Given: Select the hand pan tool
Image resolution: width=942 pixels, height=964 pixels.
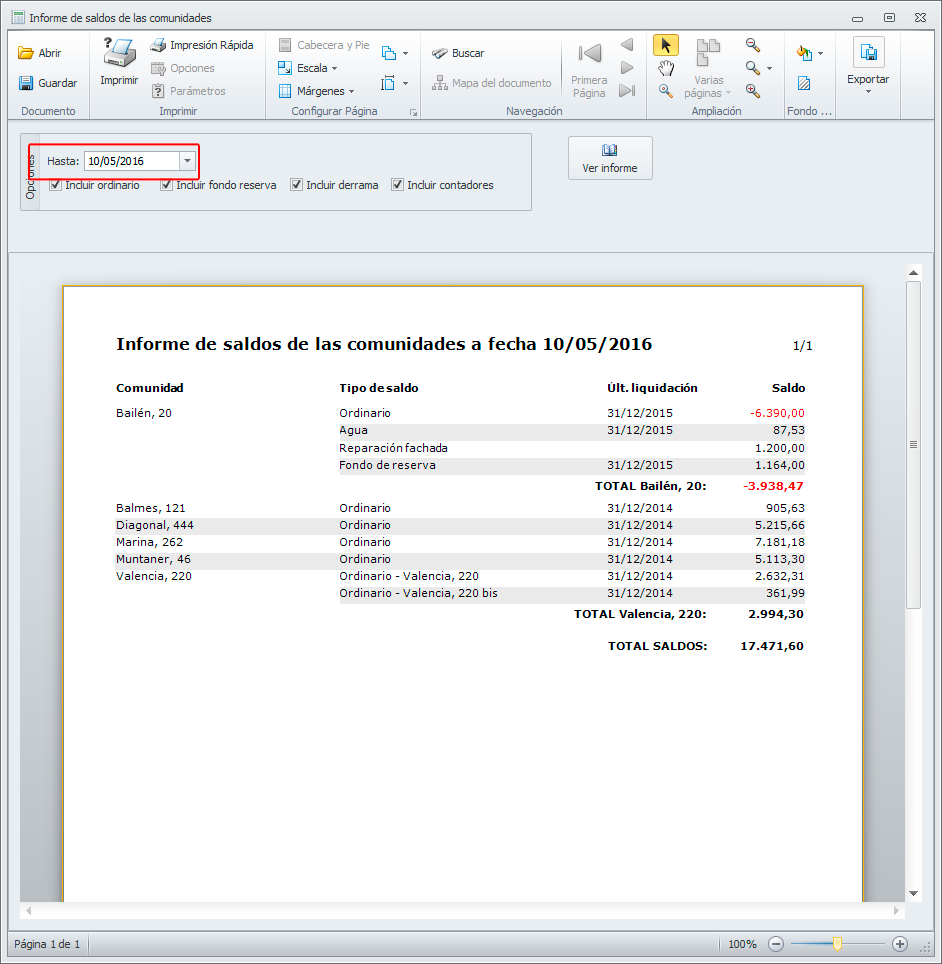Looking at the screenshot, I should click(x=665, y=68).
